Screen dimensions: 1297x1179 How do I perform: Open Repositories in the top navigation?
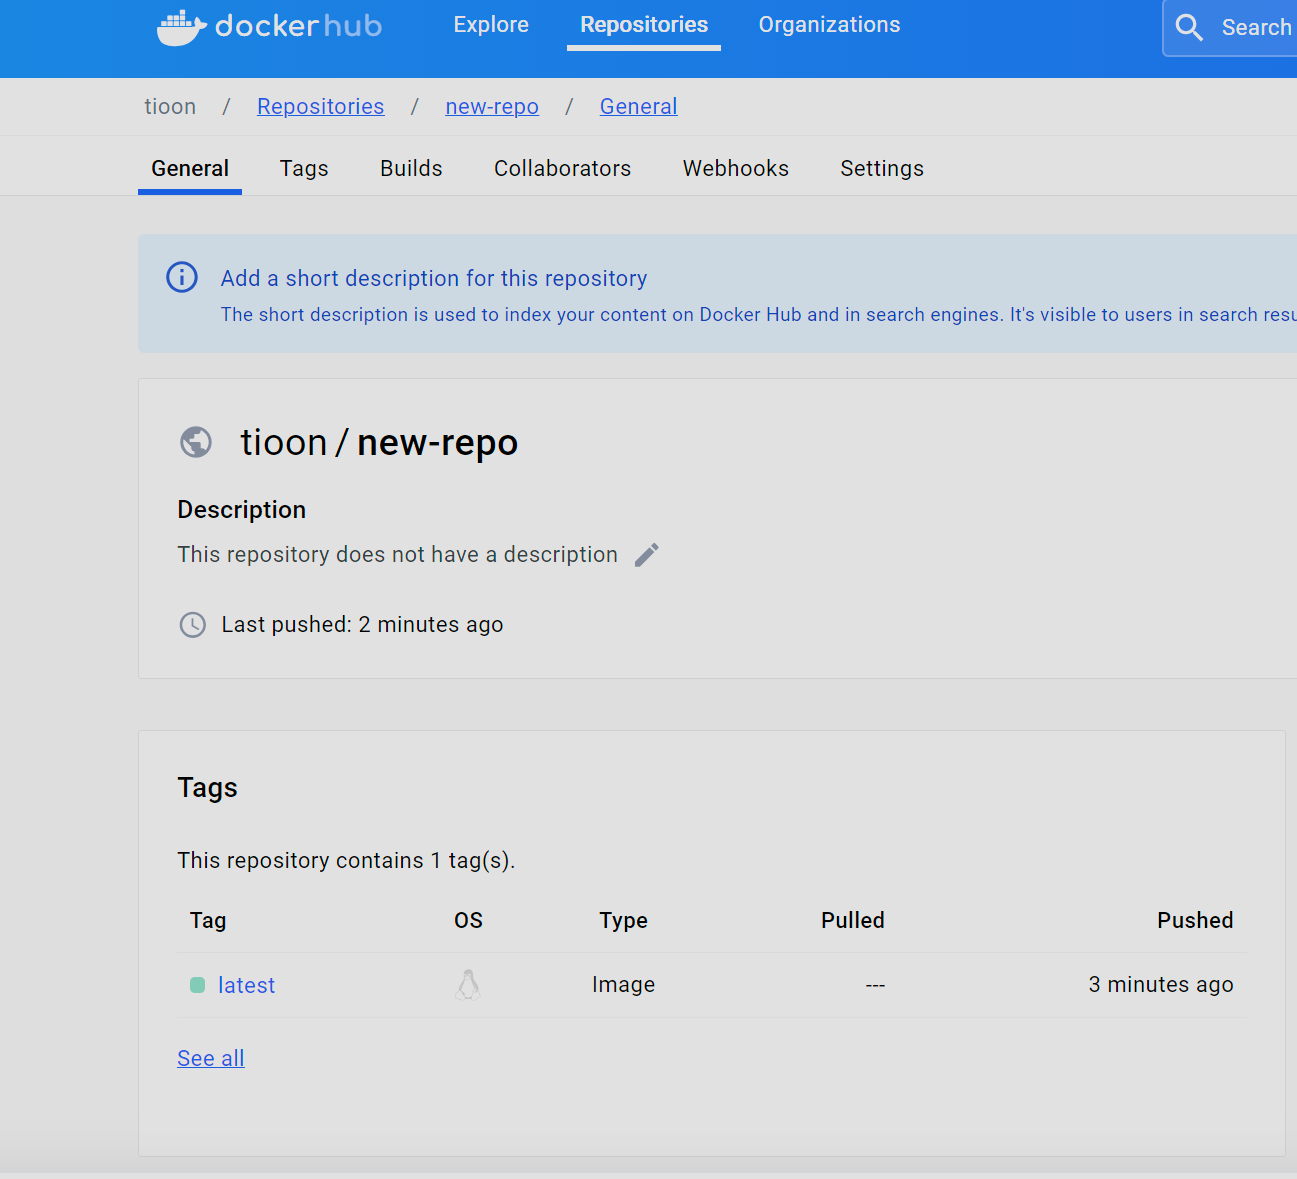click(644, 25)
